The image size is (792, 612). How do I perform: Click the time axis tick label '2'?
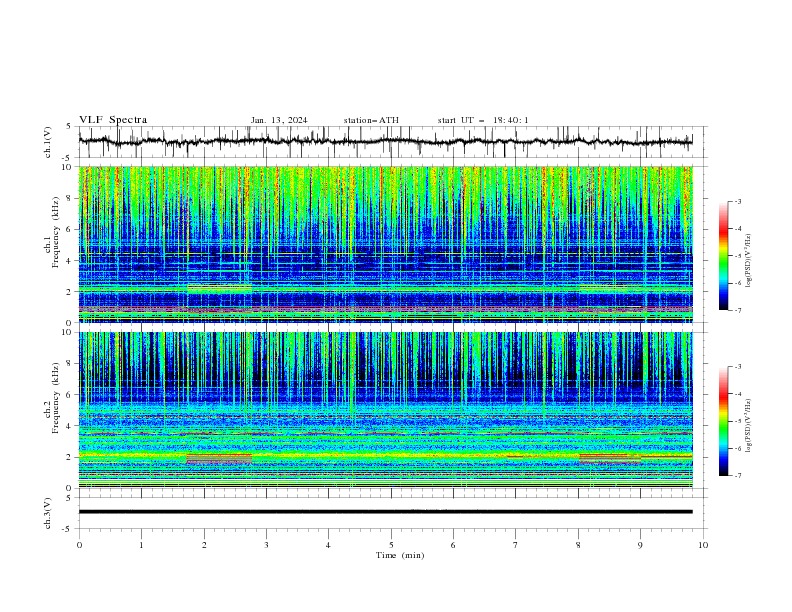pos(204,545)
